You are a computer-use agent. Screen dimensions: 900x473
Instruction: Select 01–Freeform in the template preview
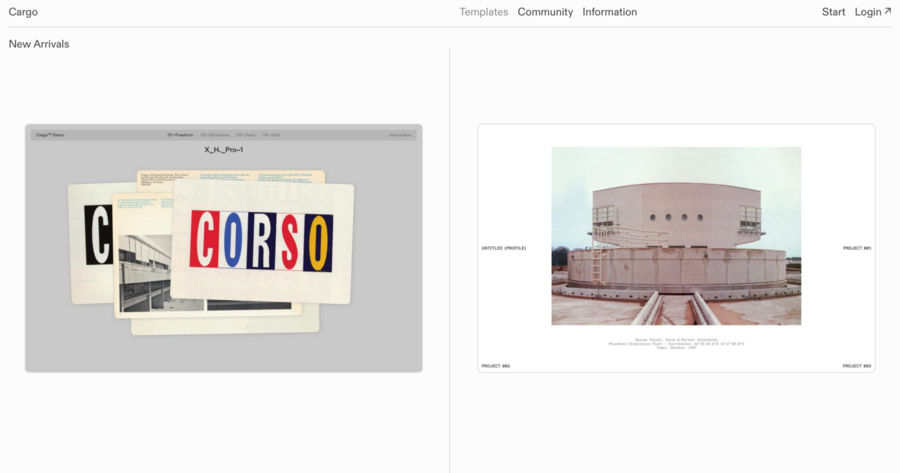pos(180,134)
